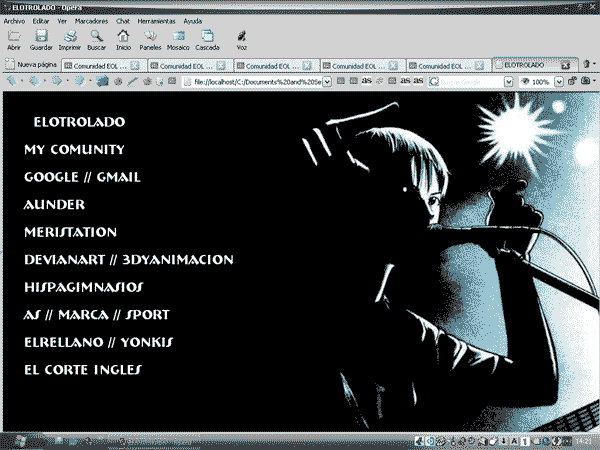The width and height of the screenshot is (600, 450).
Task: Open the 3DYANIMACION link
Action: coord(178,259)
